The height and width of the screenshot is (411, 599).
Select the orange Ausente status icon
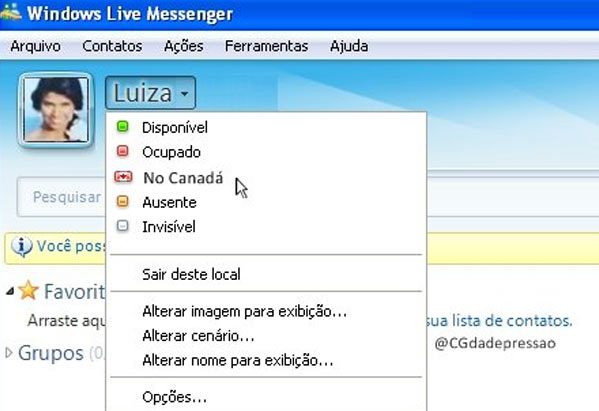coord(123,201)
